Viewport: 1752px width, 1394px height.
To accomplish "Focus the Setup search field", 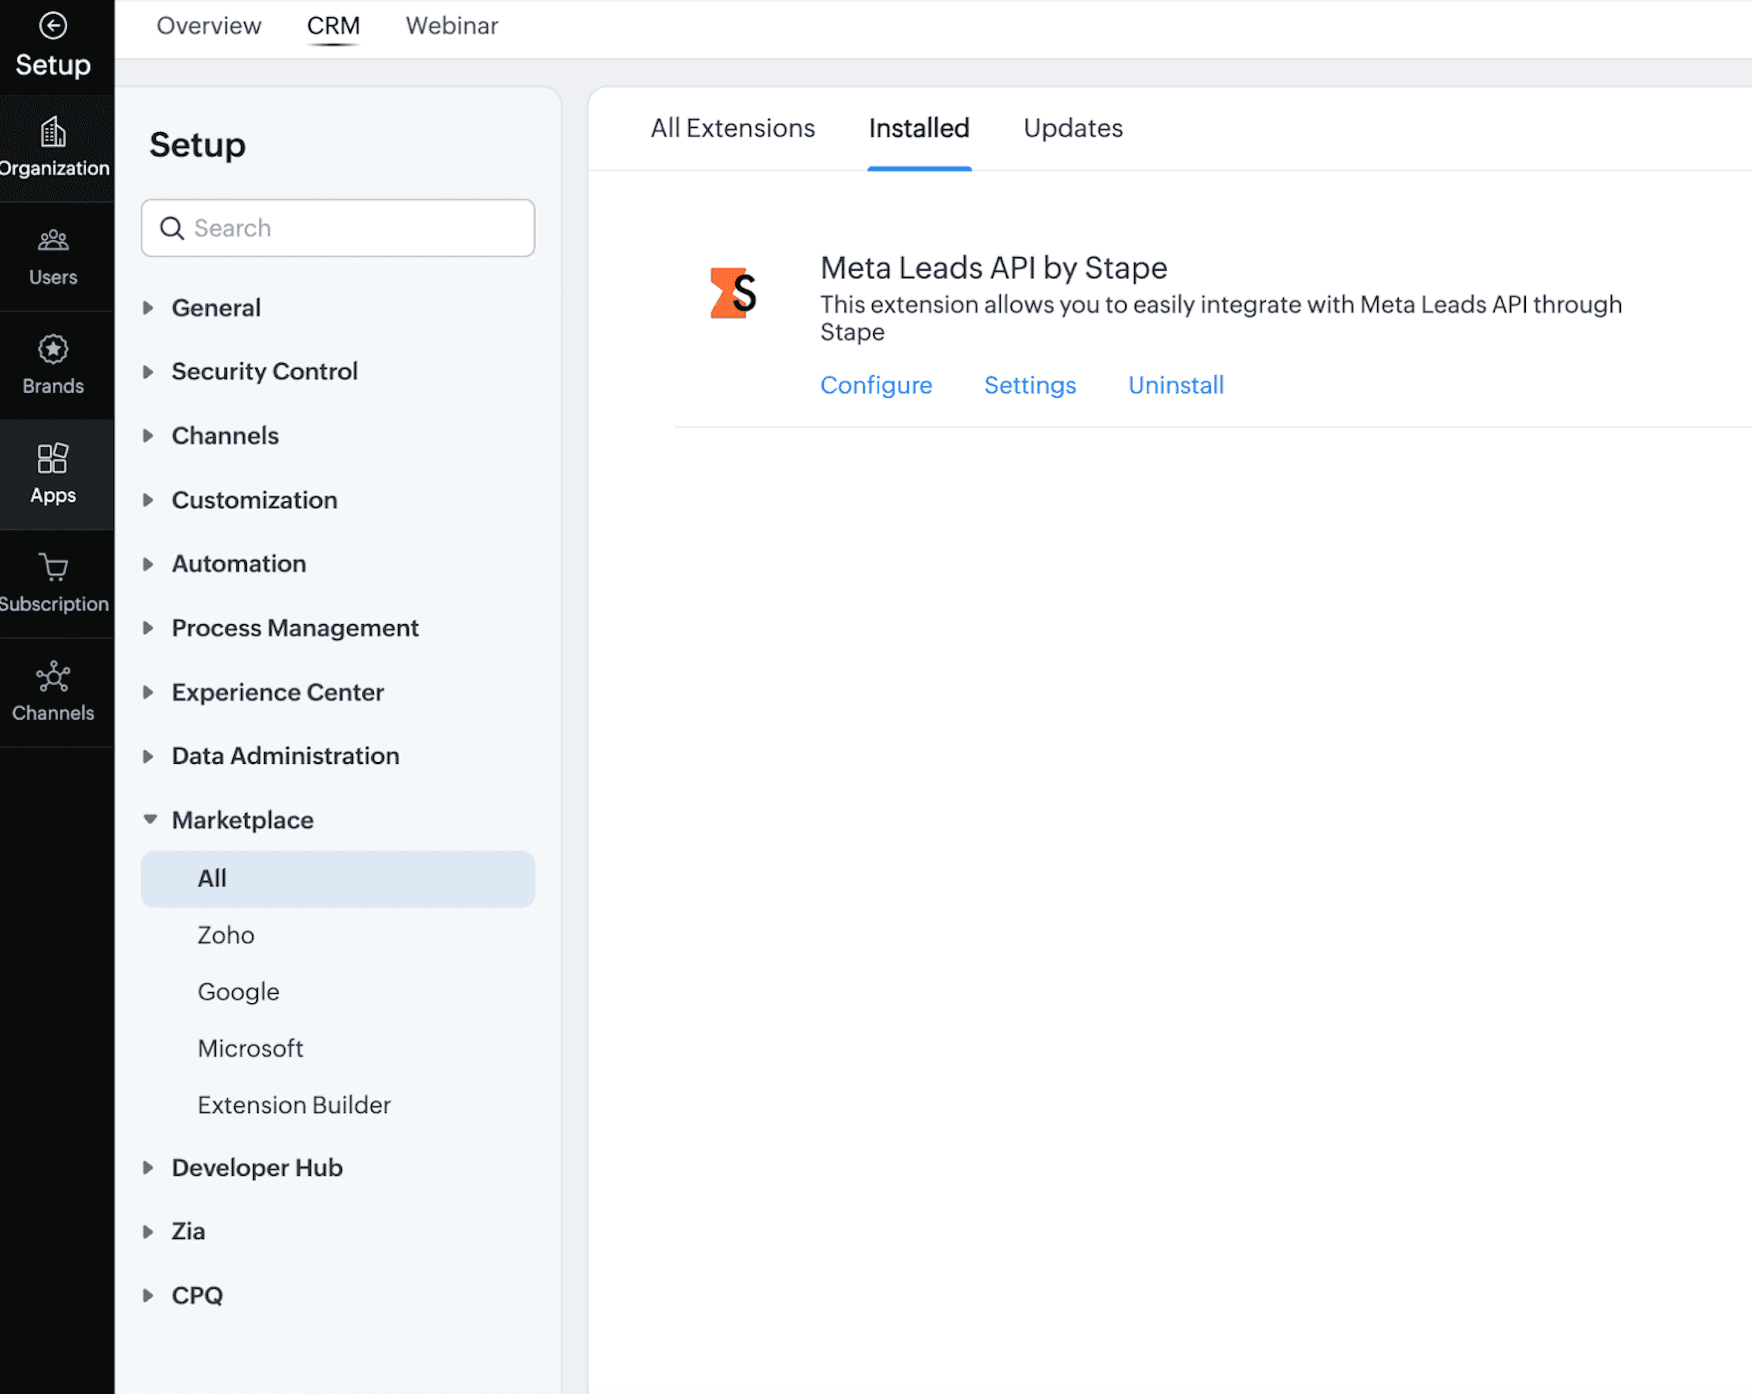I will [338, 228].
